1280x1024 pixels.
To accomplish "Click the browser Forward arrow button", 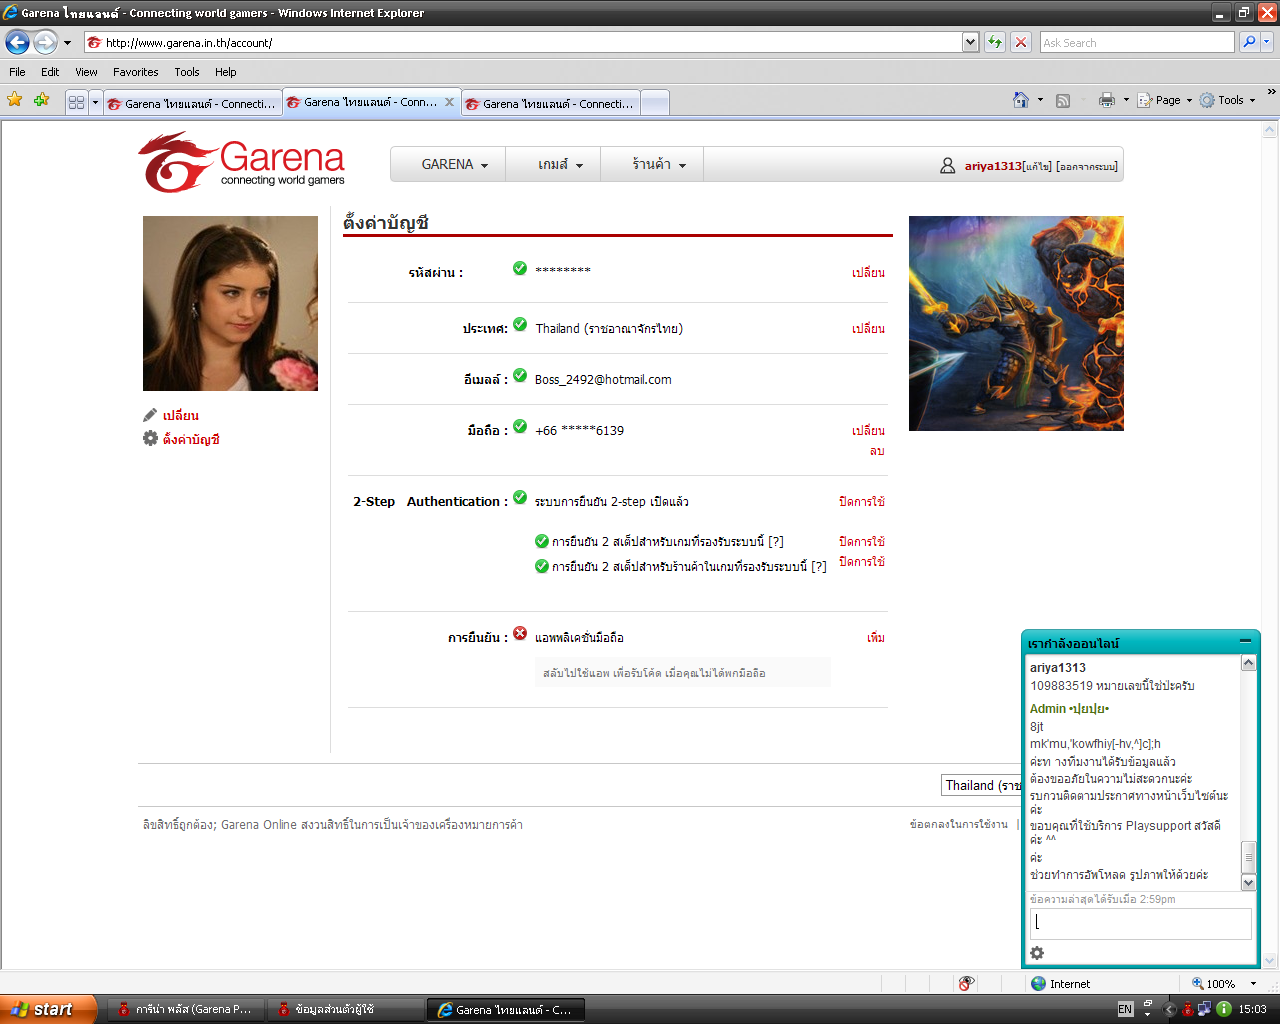I will 46,42.
